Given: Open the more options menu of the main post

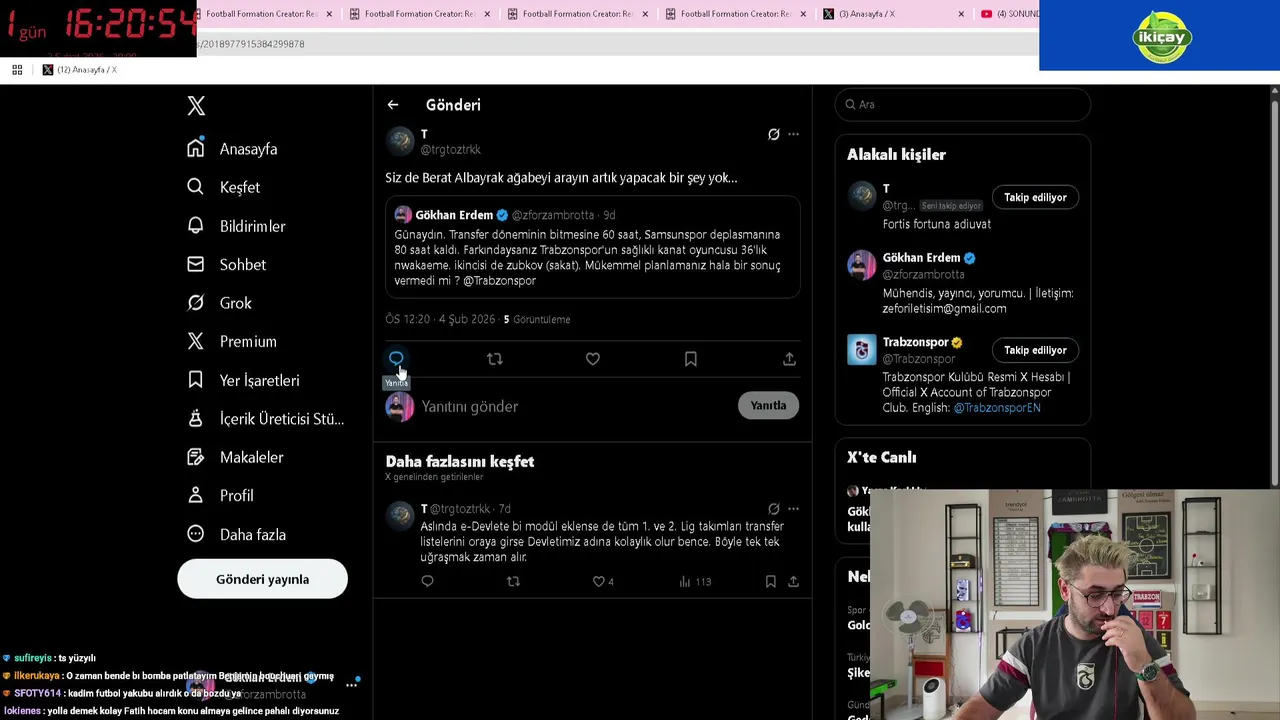Looking at the screenshot, I should (793, 134).
